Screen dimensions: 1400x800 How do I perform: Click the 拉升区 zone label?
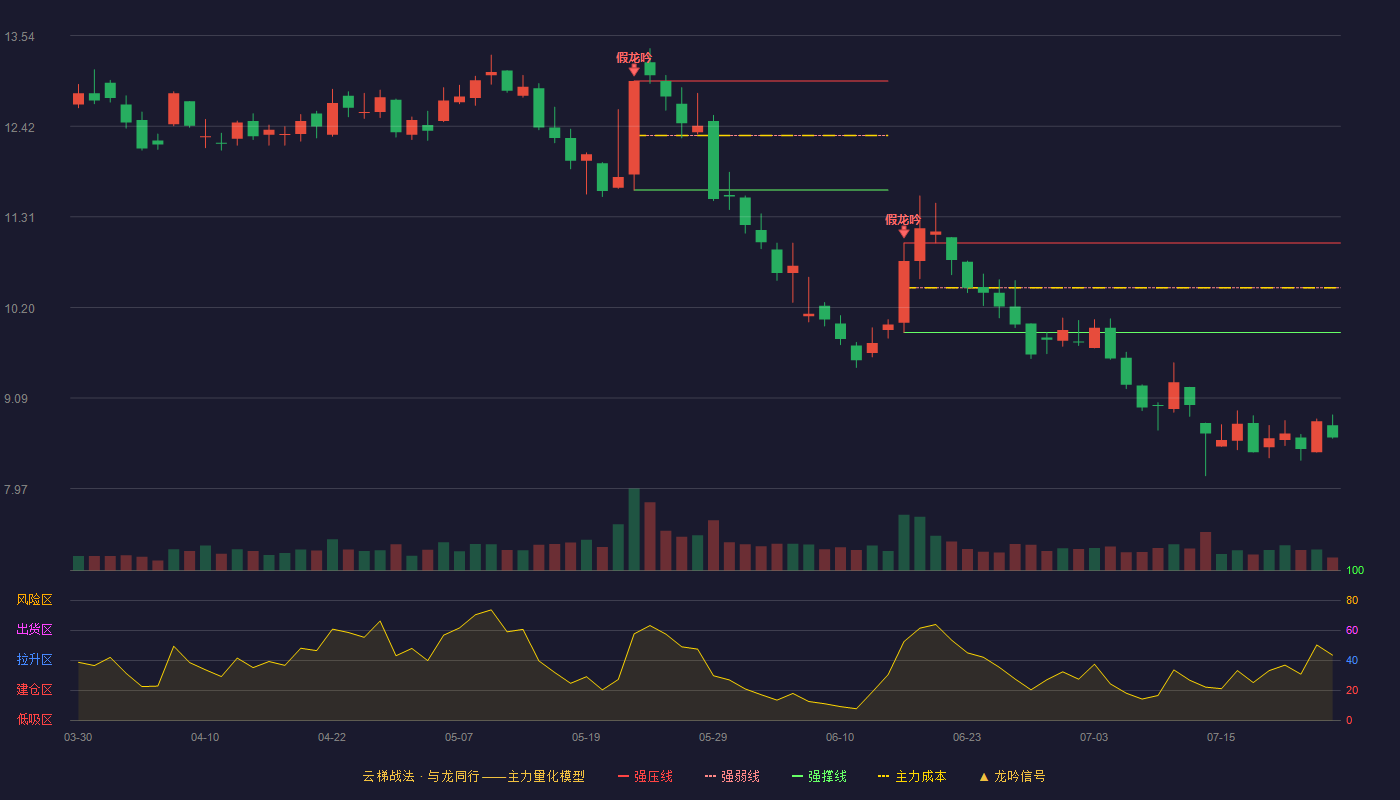34,660
